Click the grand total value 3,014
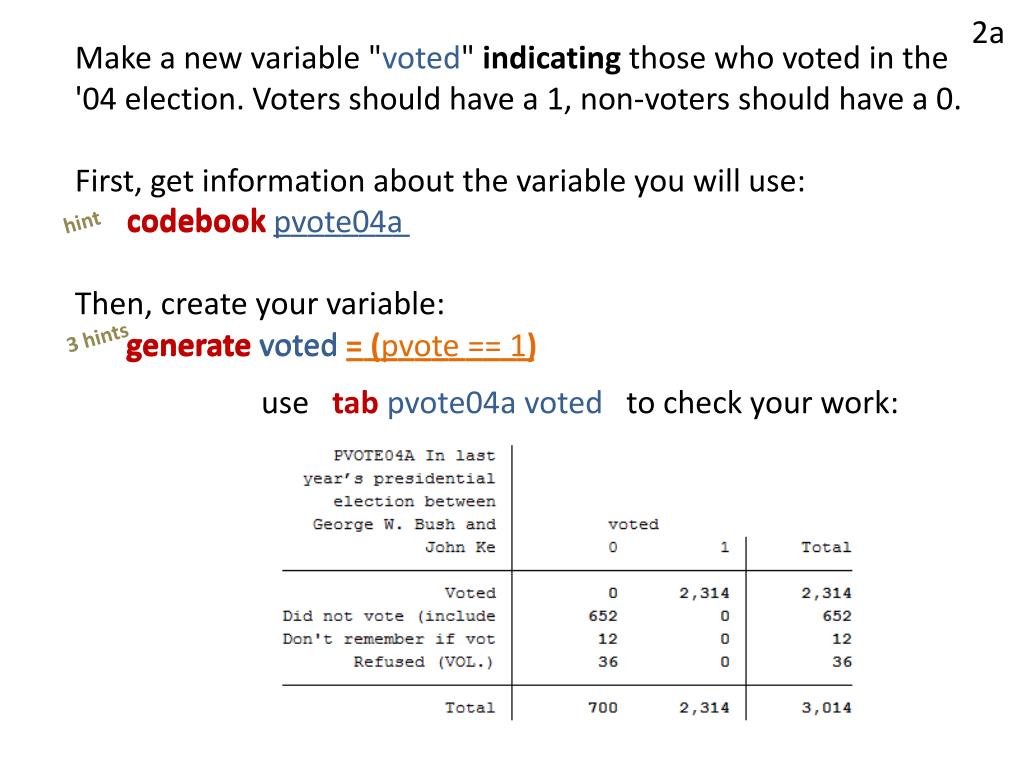The height and width of the screenshot is (768, 1024). 826,708
